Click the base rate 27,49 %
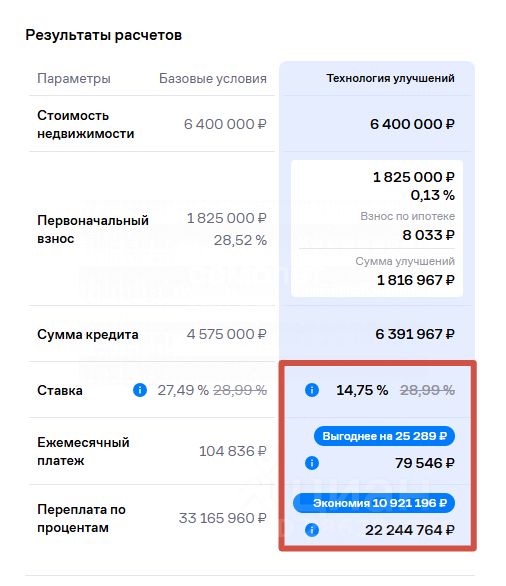Viewport: 506px width, 586px height. pos(183,390)
